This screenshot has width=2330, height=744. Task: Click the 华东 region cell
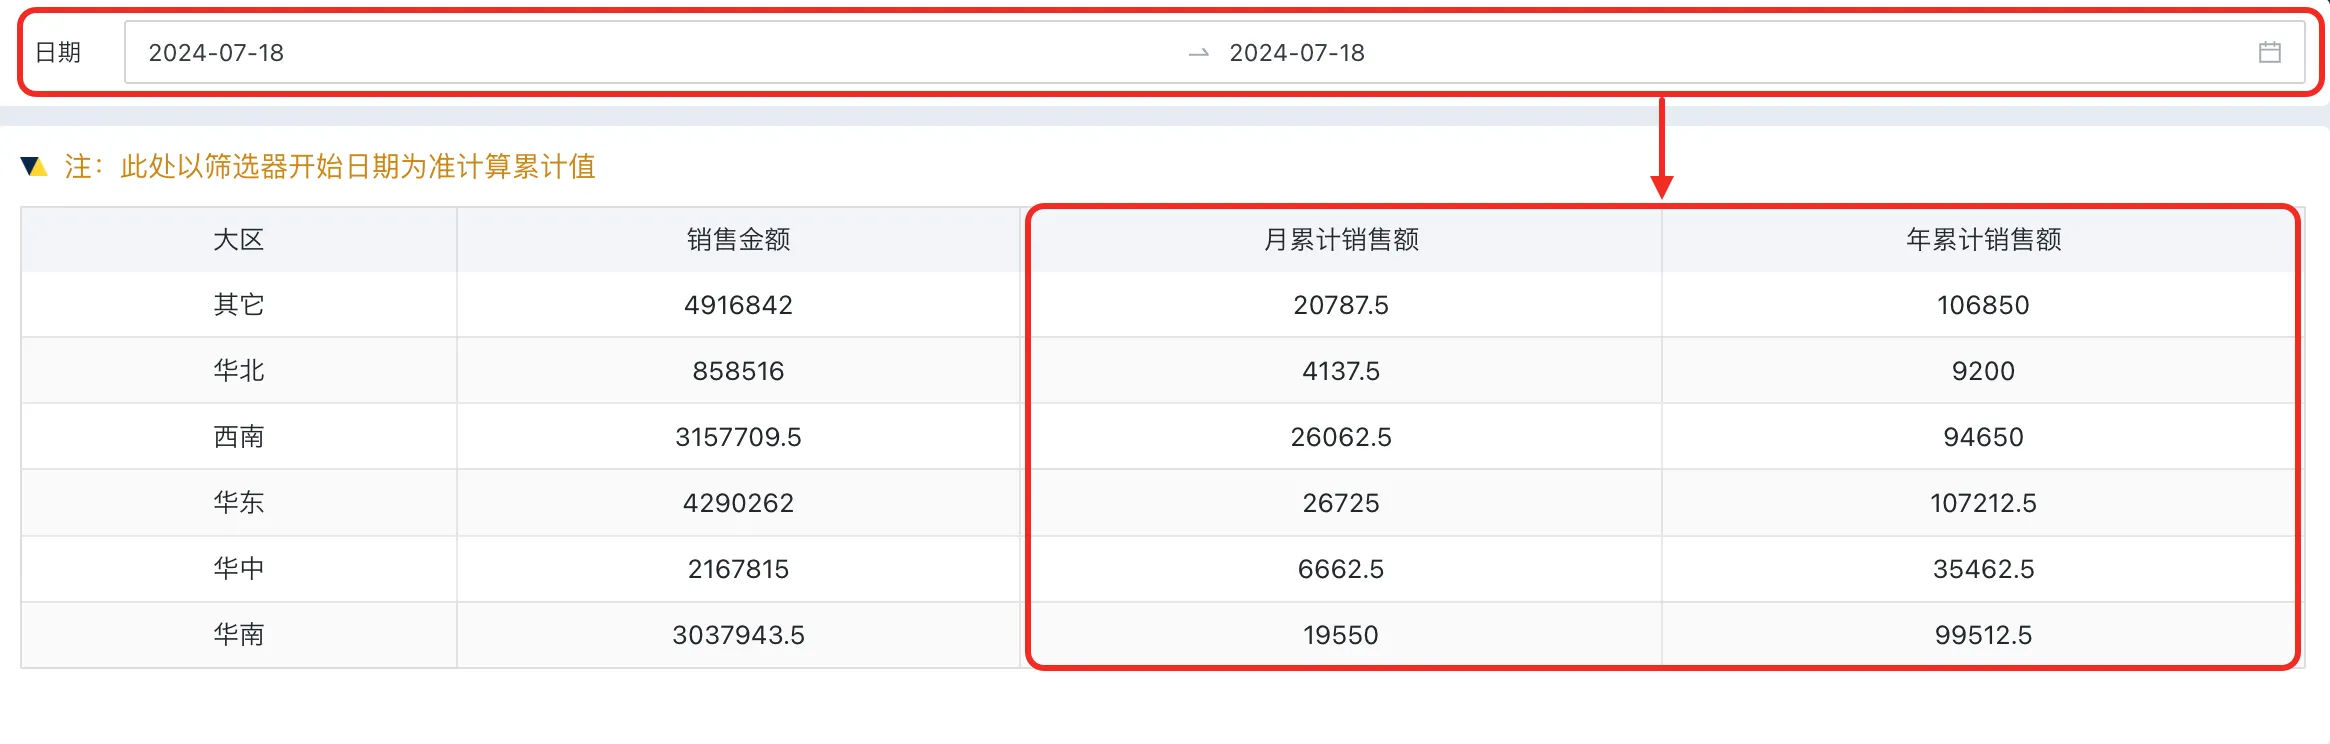coord(239,503)
